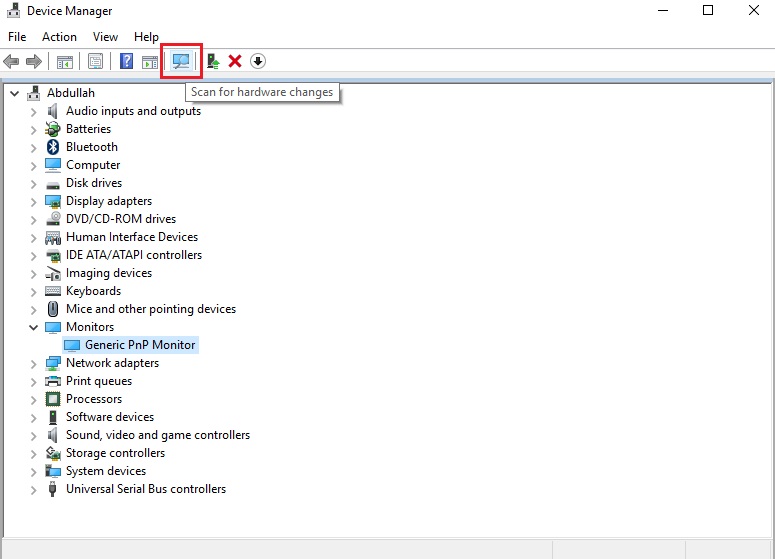Select the Monitors label

pyautogui.click(x=90, y=327)
